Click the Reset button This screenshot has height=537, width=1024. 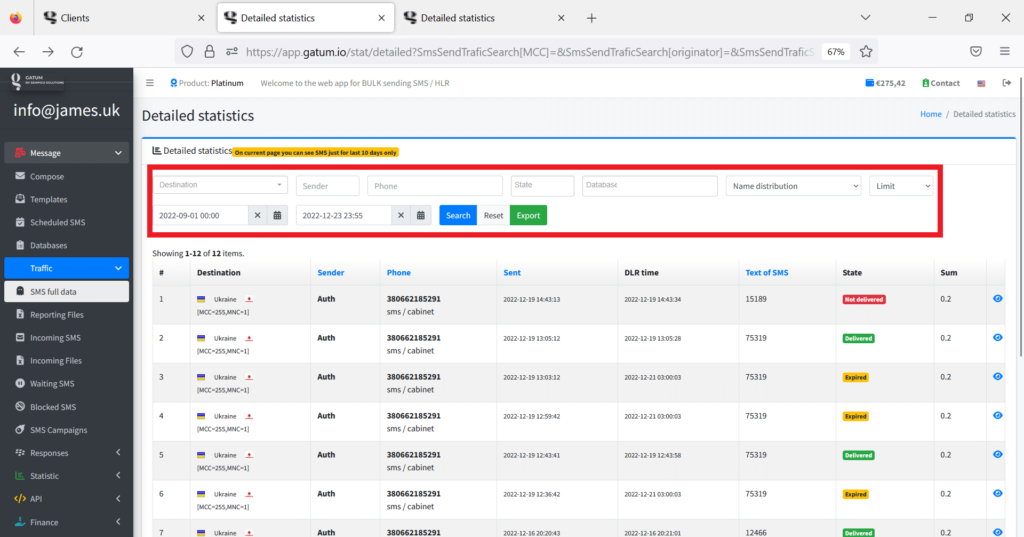coord(493,215)
